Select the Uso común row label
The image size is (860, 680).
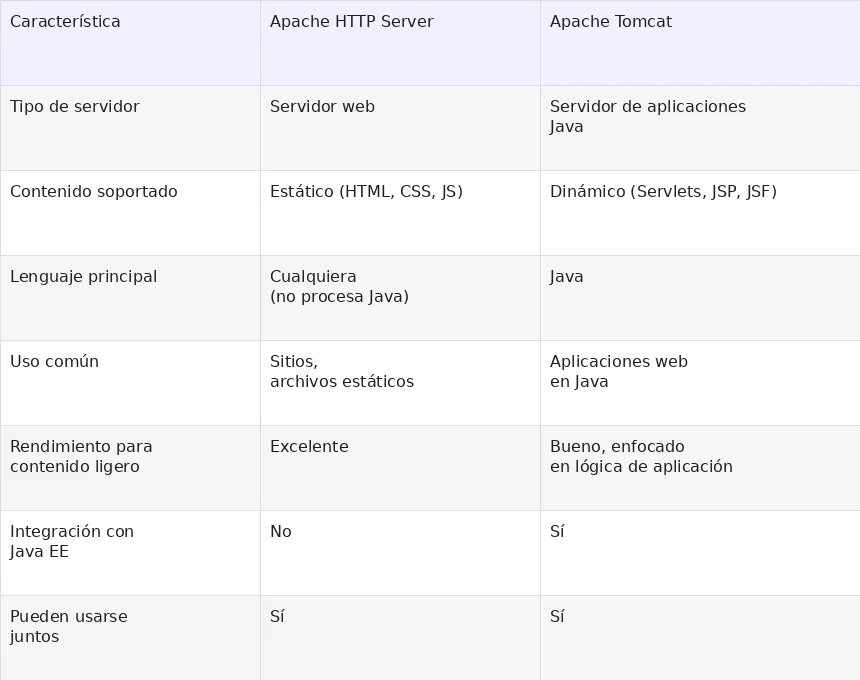[x=131, y=383]
